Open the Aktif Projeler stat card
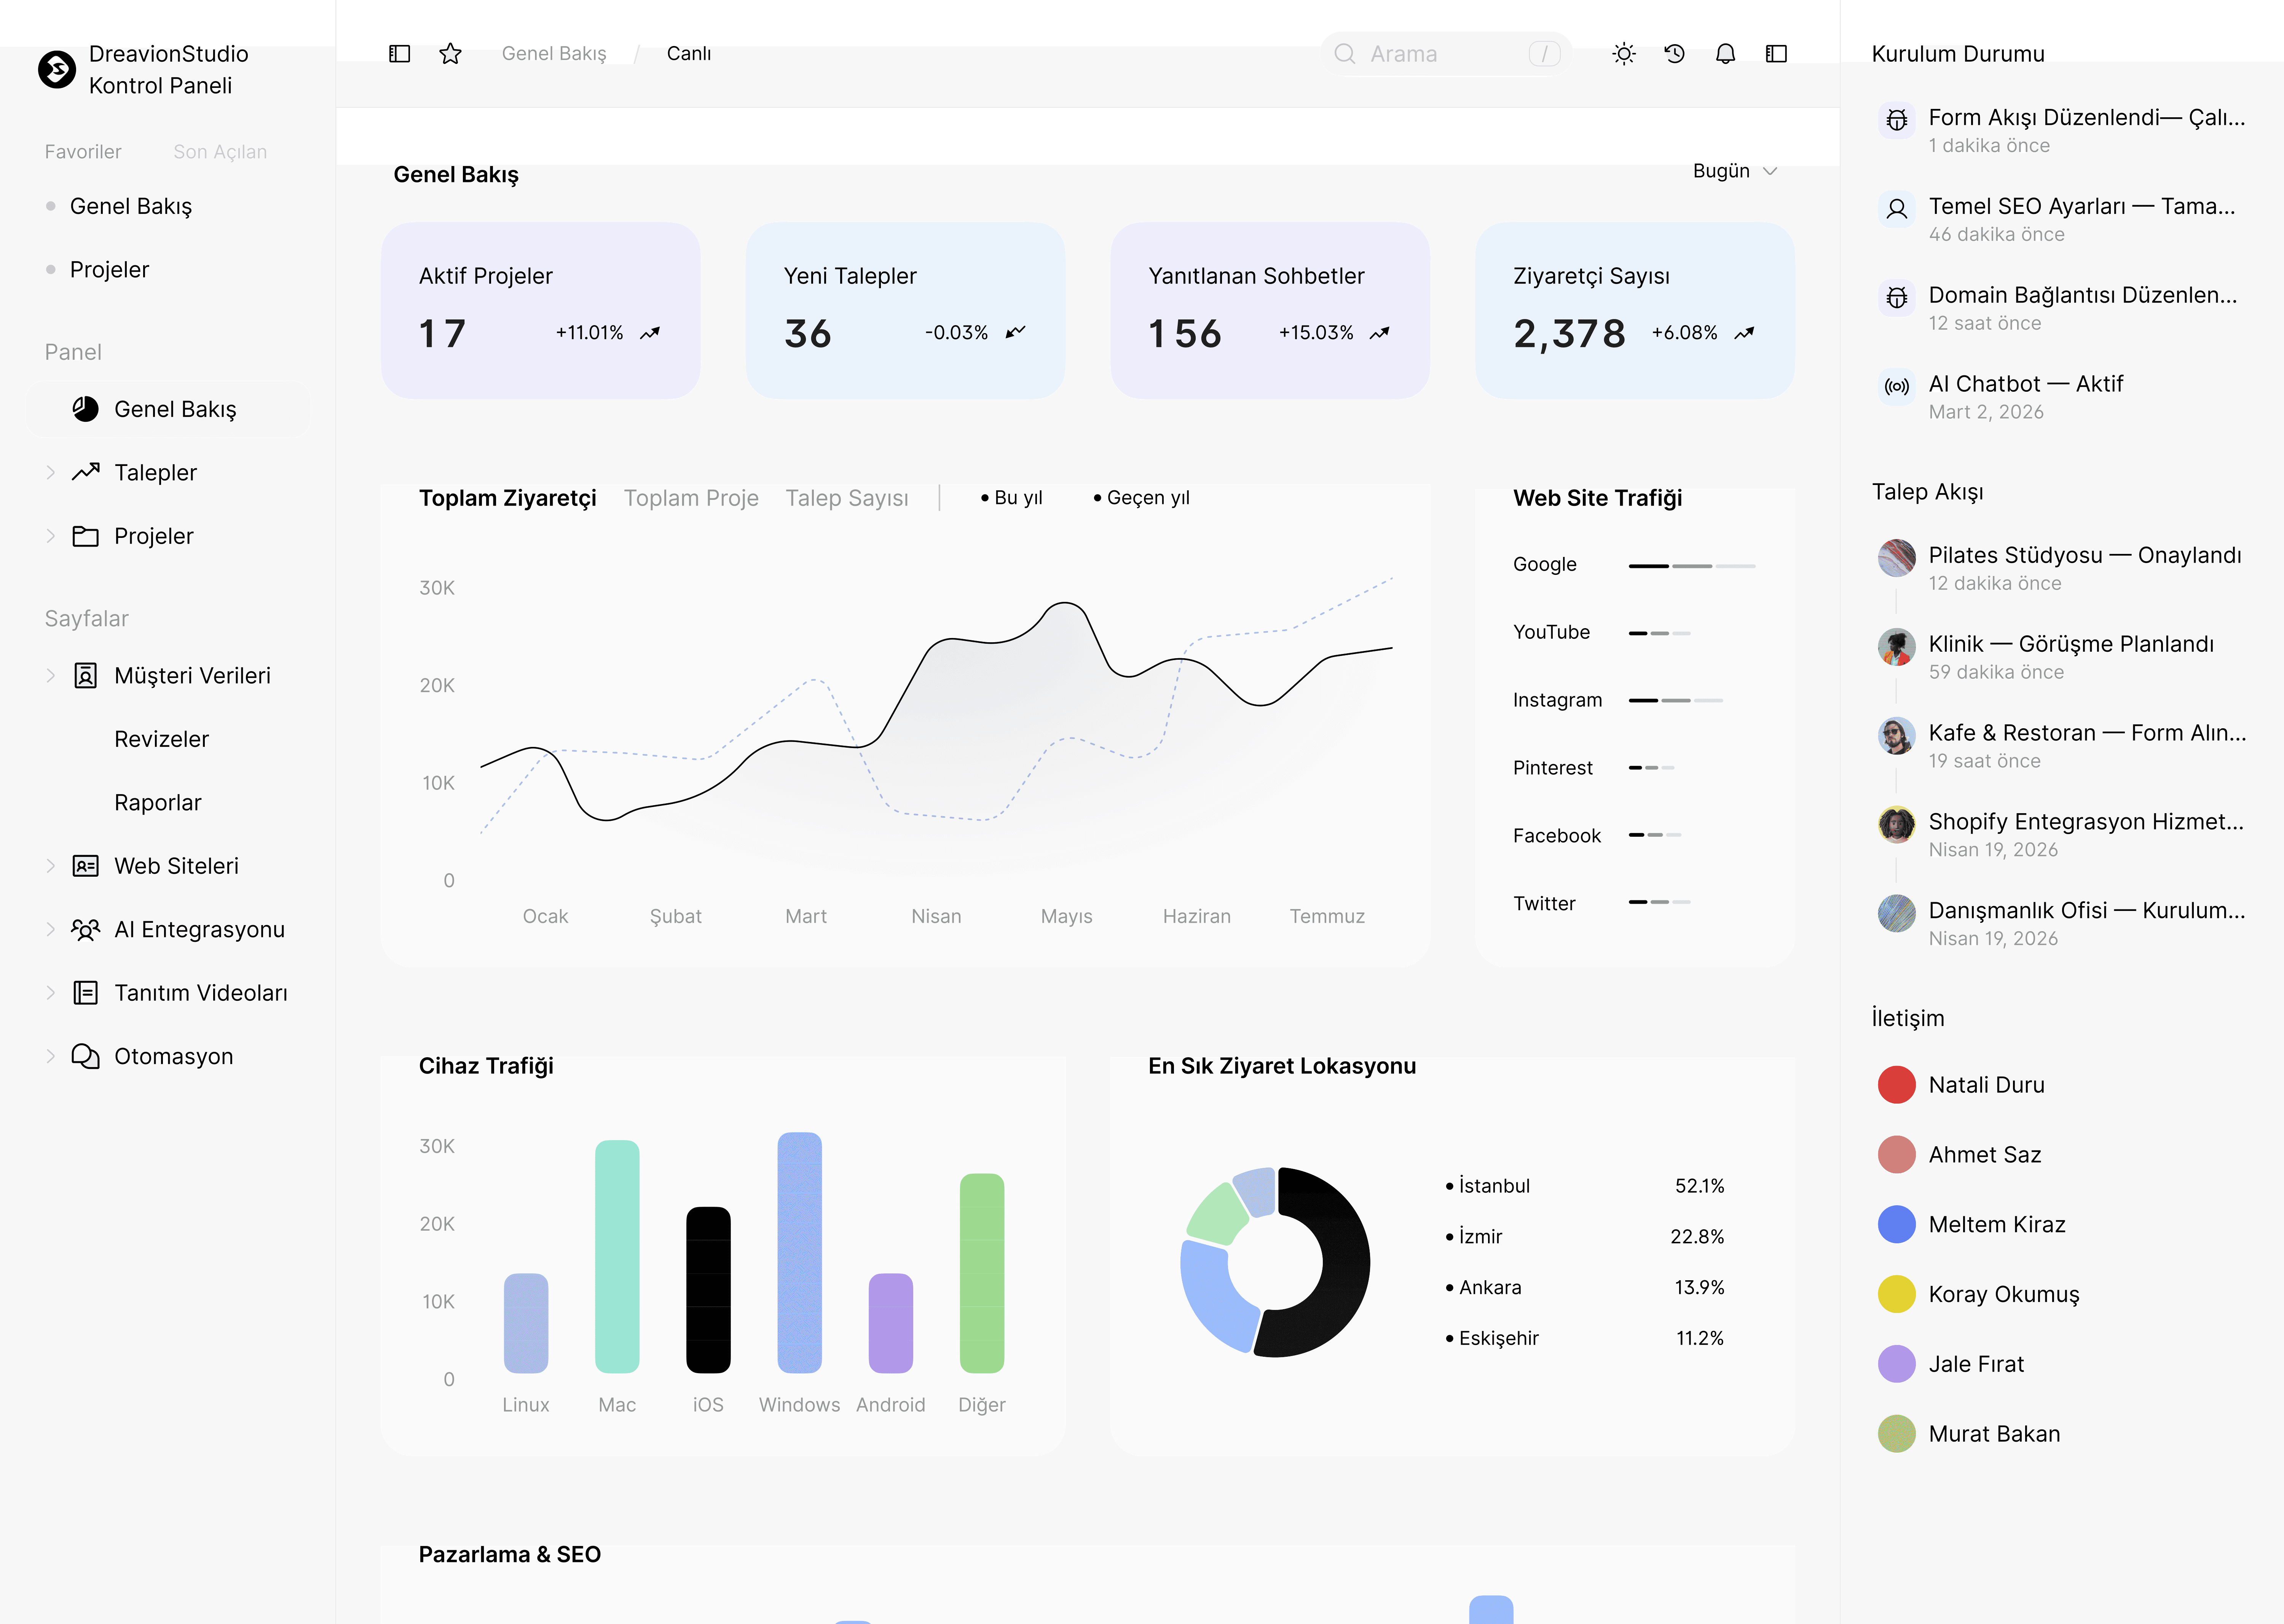 pyautogui.click(x=541, y=311)
